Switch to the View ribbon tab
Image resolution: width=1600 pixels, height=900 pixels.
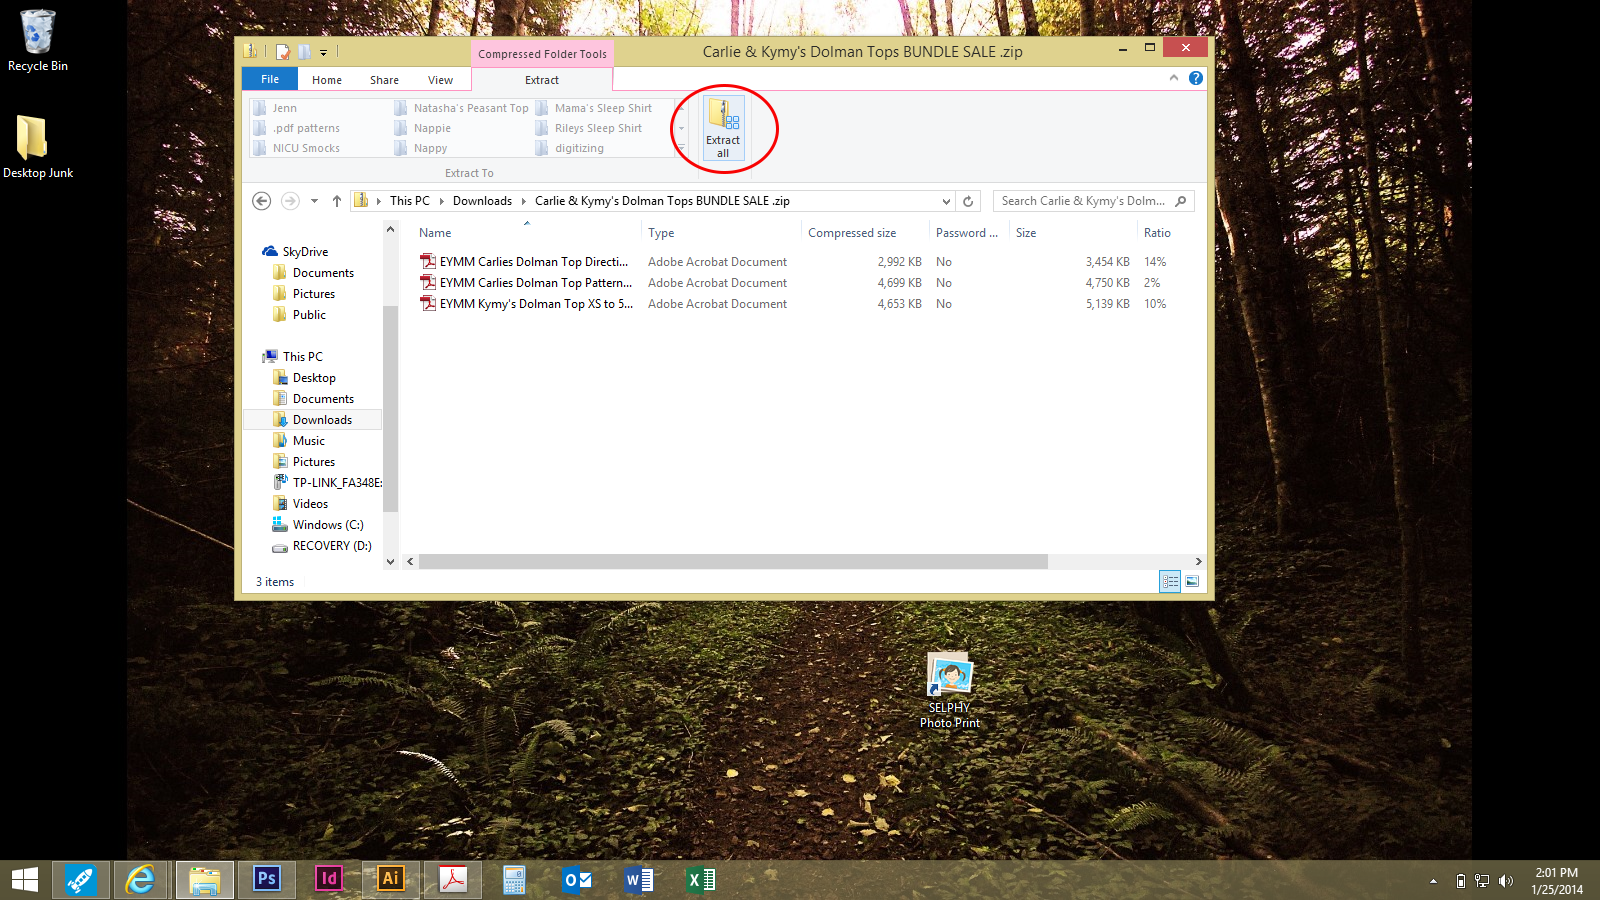(440, 80)
